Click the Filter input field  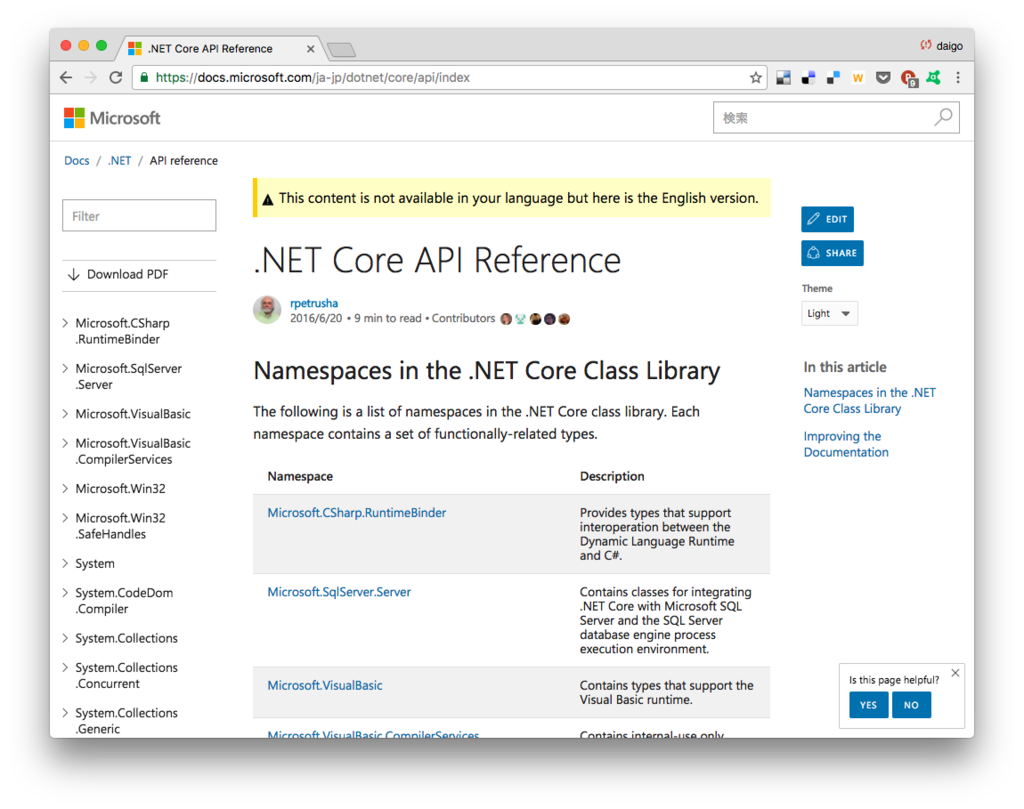click(x=139, y=215)
